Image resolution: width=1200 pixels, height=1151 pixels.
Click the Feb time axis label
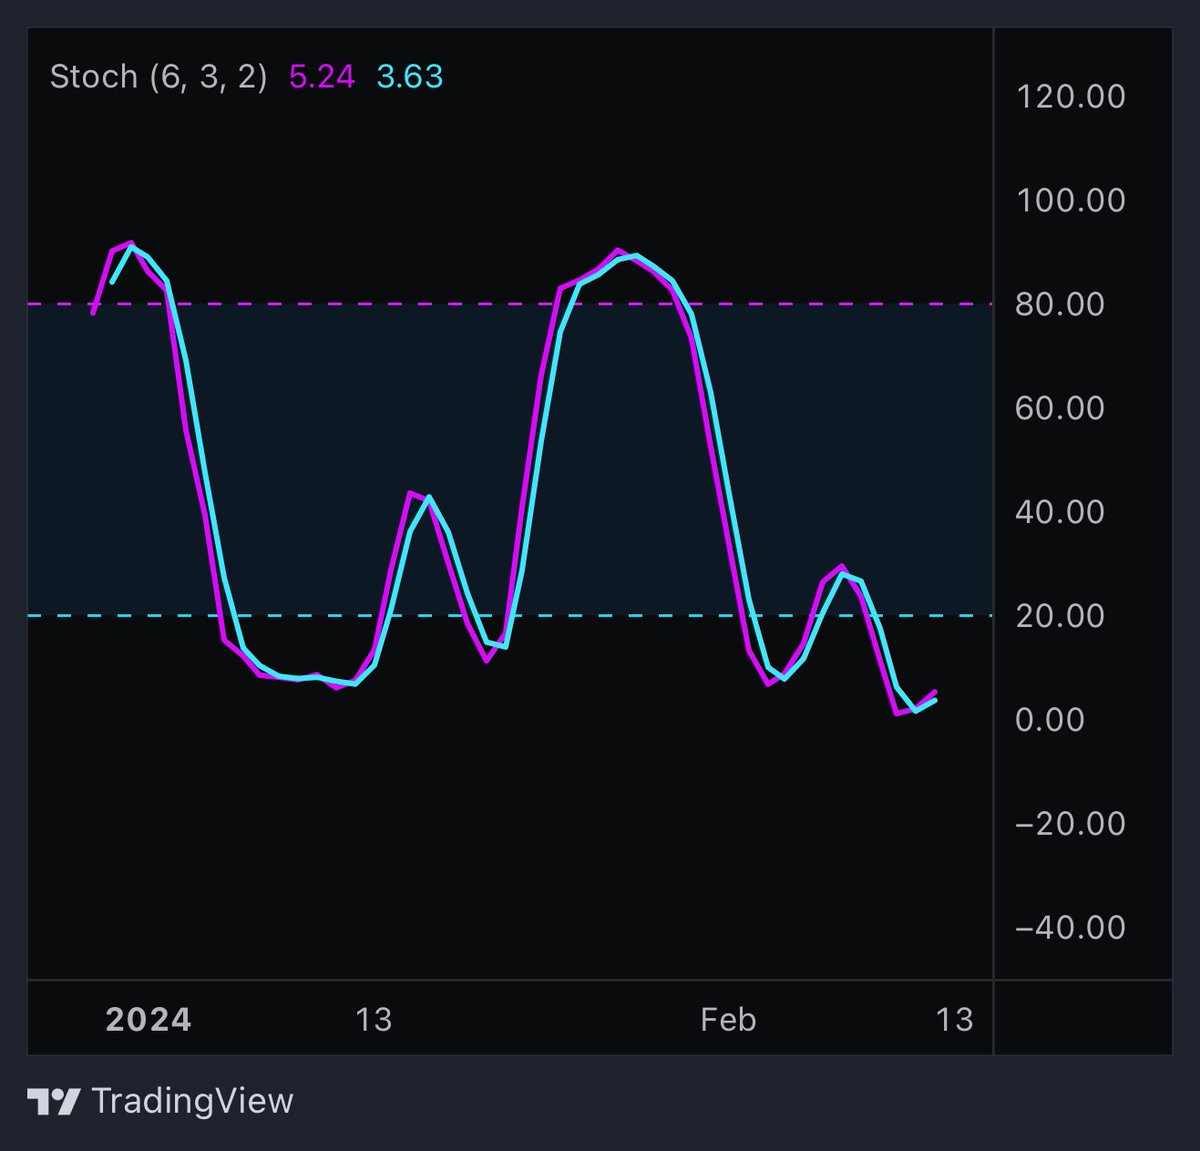(x=728, y=1020)
